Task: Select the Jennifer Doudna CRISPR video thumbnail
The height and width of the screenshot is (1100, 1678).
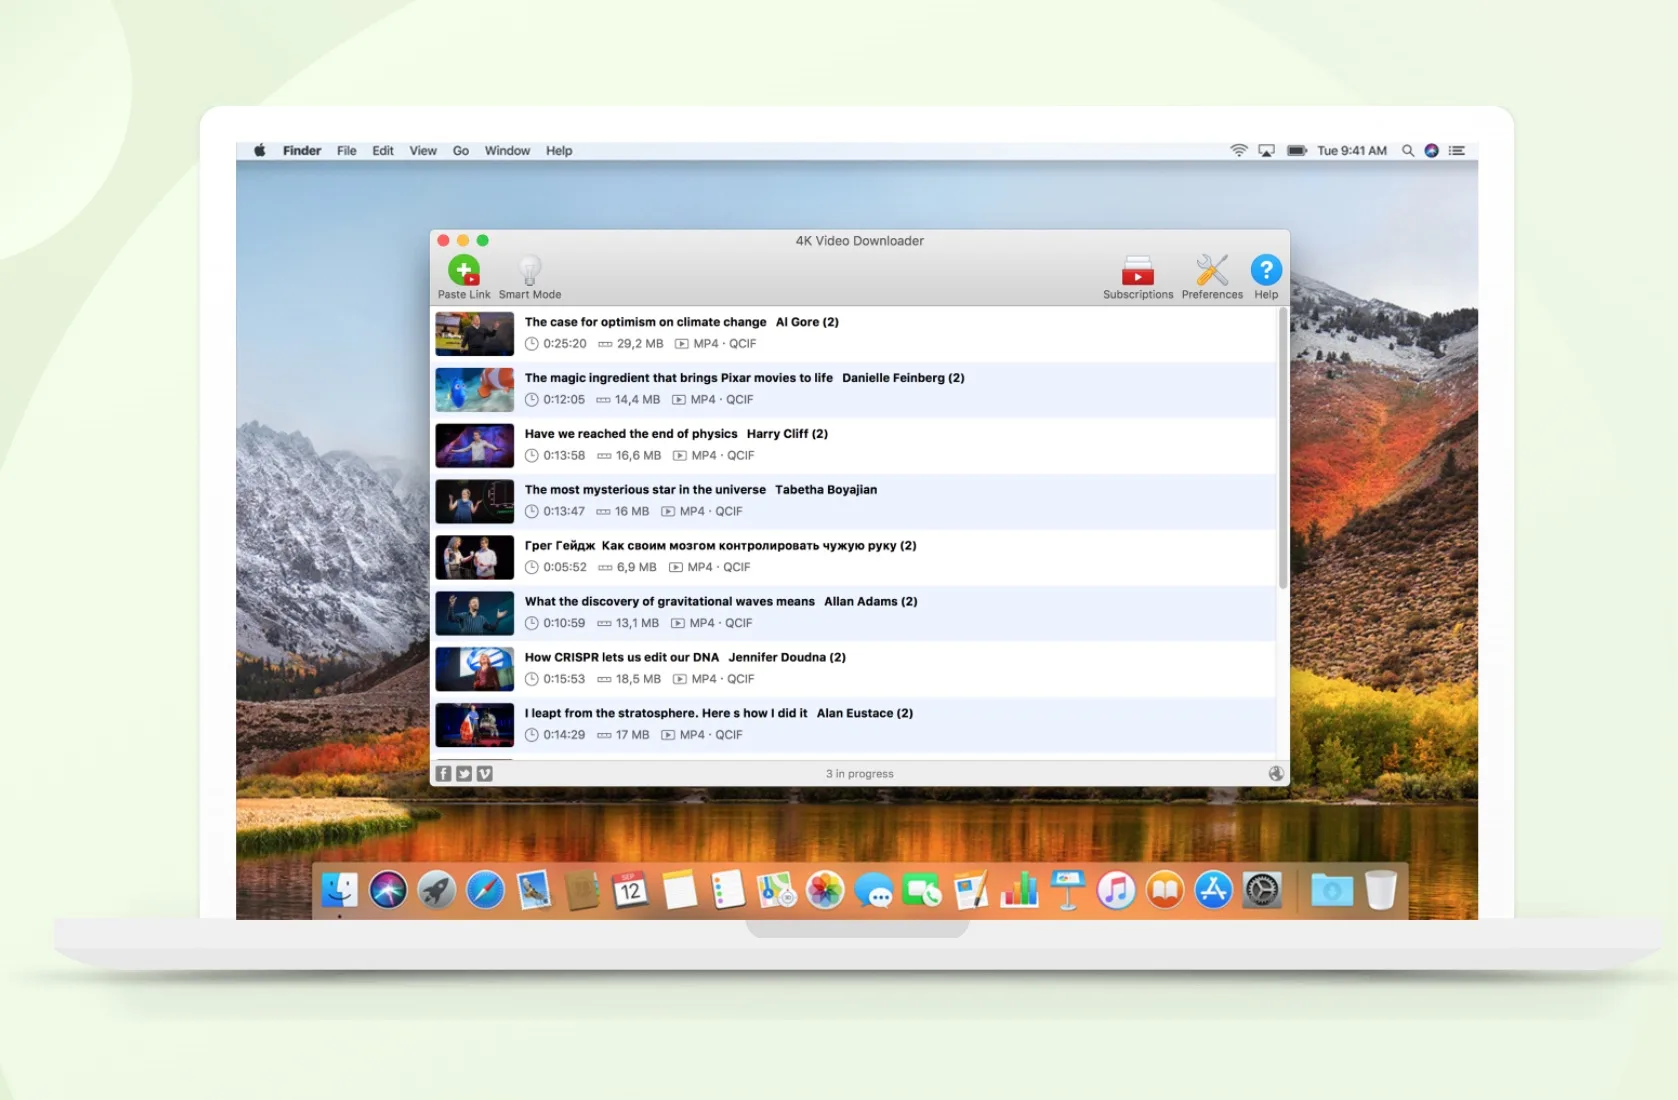Action: tap(475, 669)
